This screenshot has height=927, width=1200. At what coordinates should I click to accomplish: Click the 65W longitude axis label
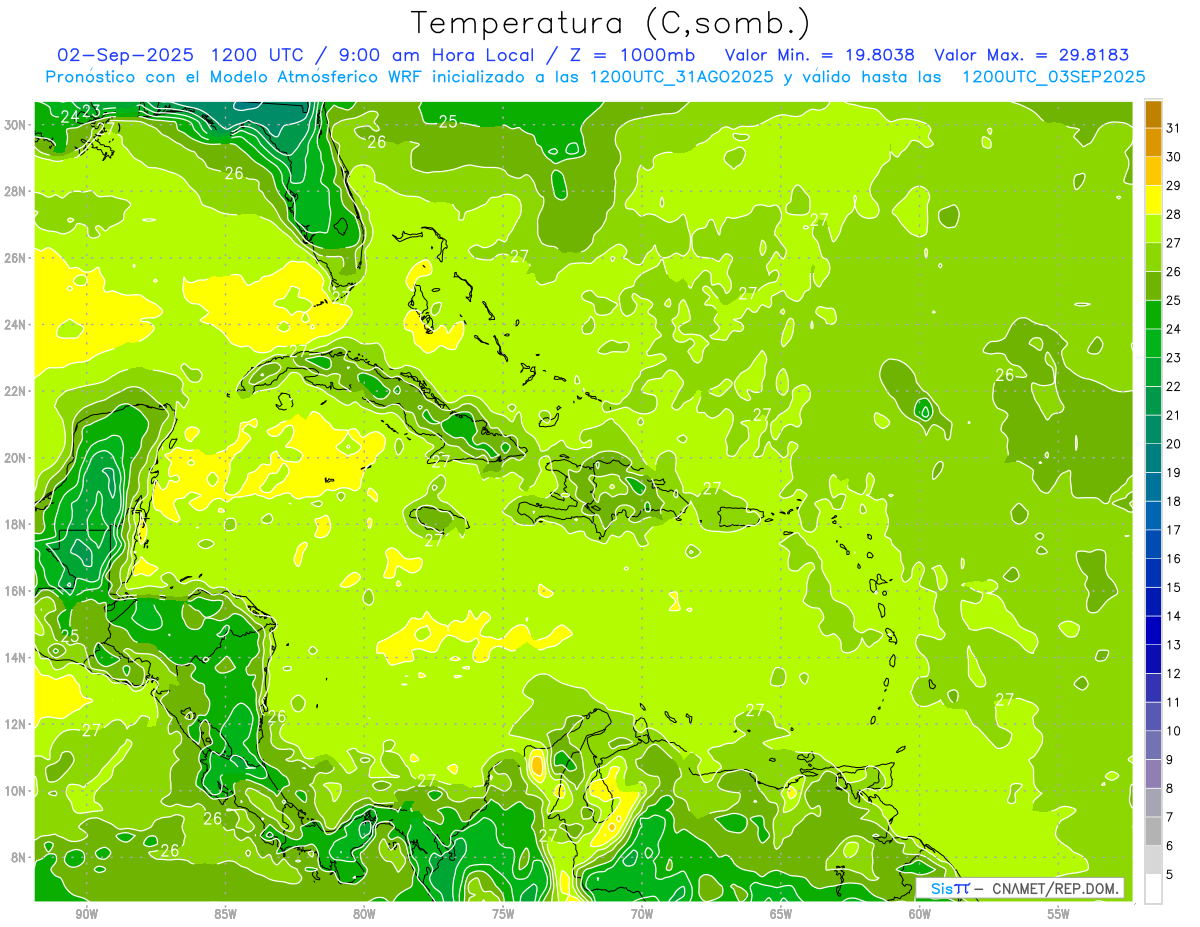781,914
